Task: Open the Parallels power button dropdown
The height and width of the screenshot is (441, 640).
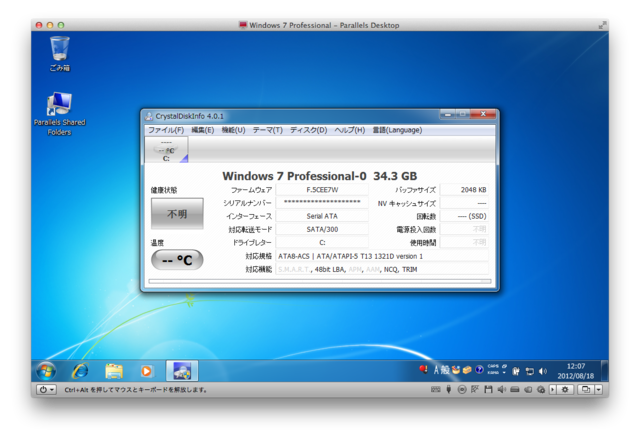Action: 46,390
